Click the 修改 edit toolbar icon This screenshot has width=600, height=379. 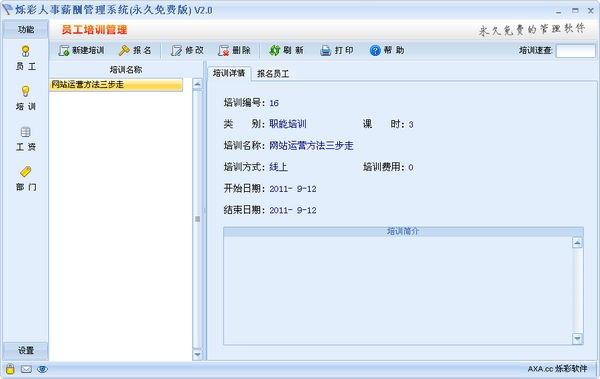176,50
